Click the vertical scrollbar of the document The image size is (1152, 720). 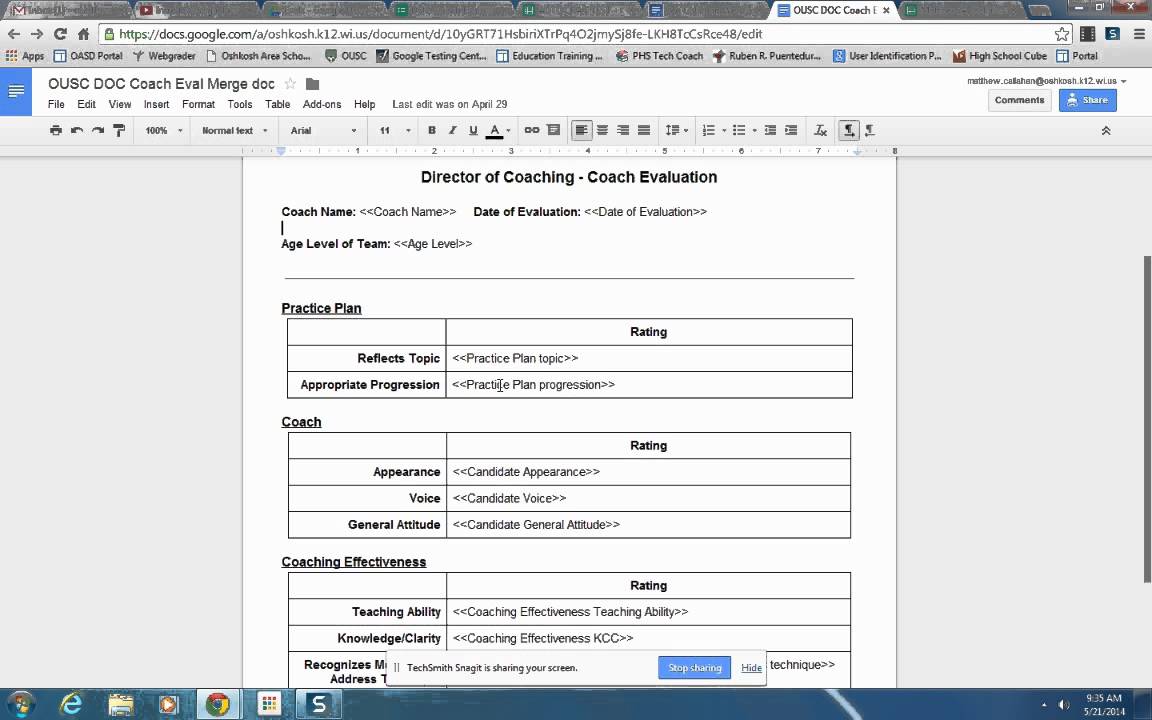(1147, 419)
